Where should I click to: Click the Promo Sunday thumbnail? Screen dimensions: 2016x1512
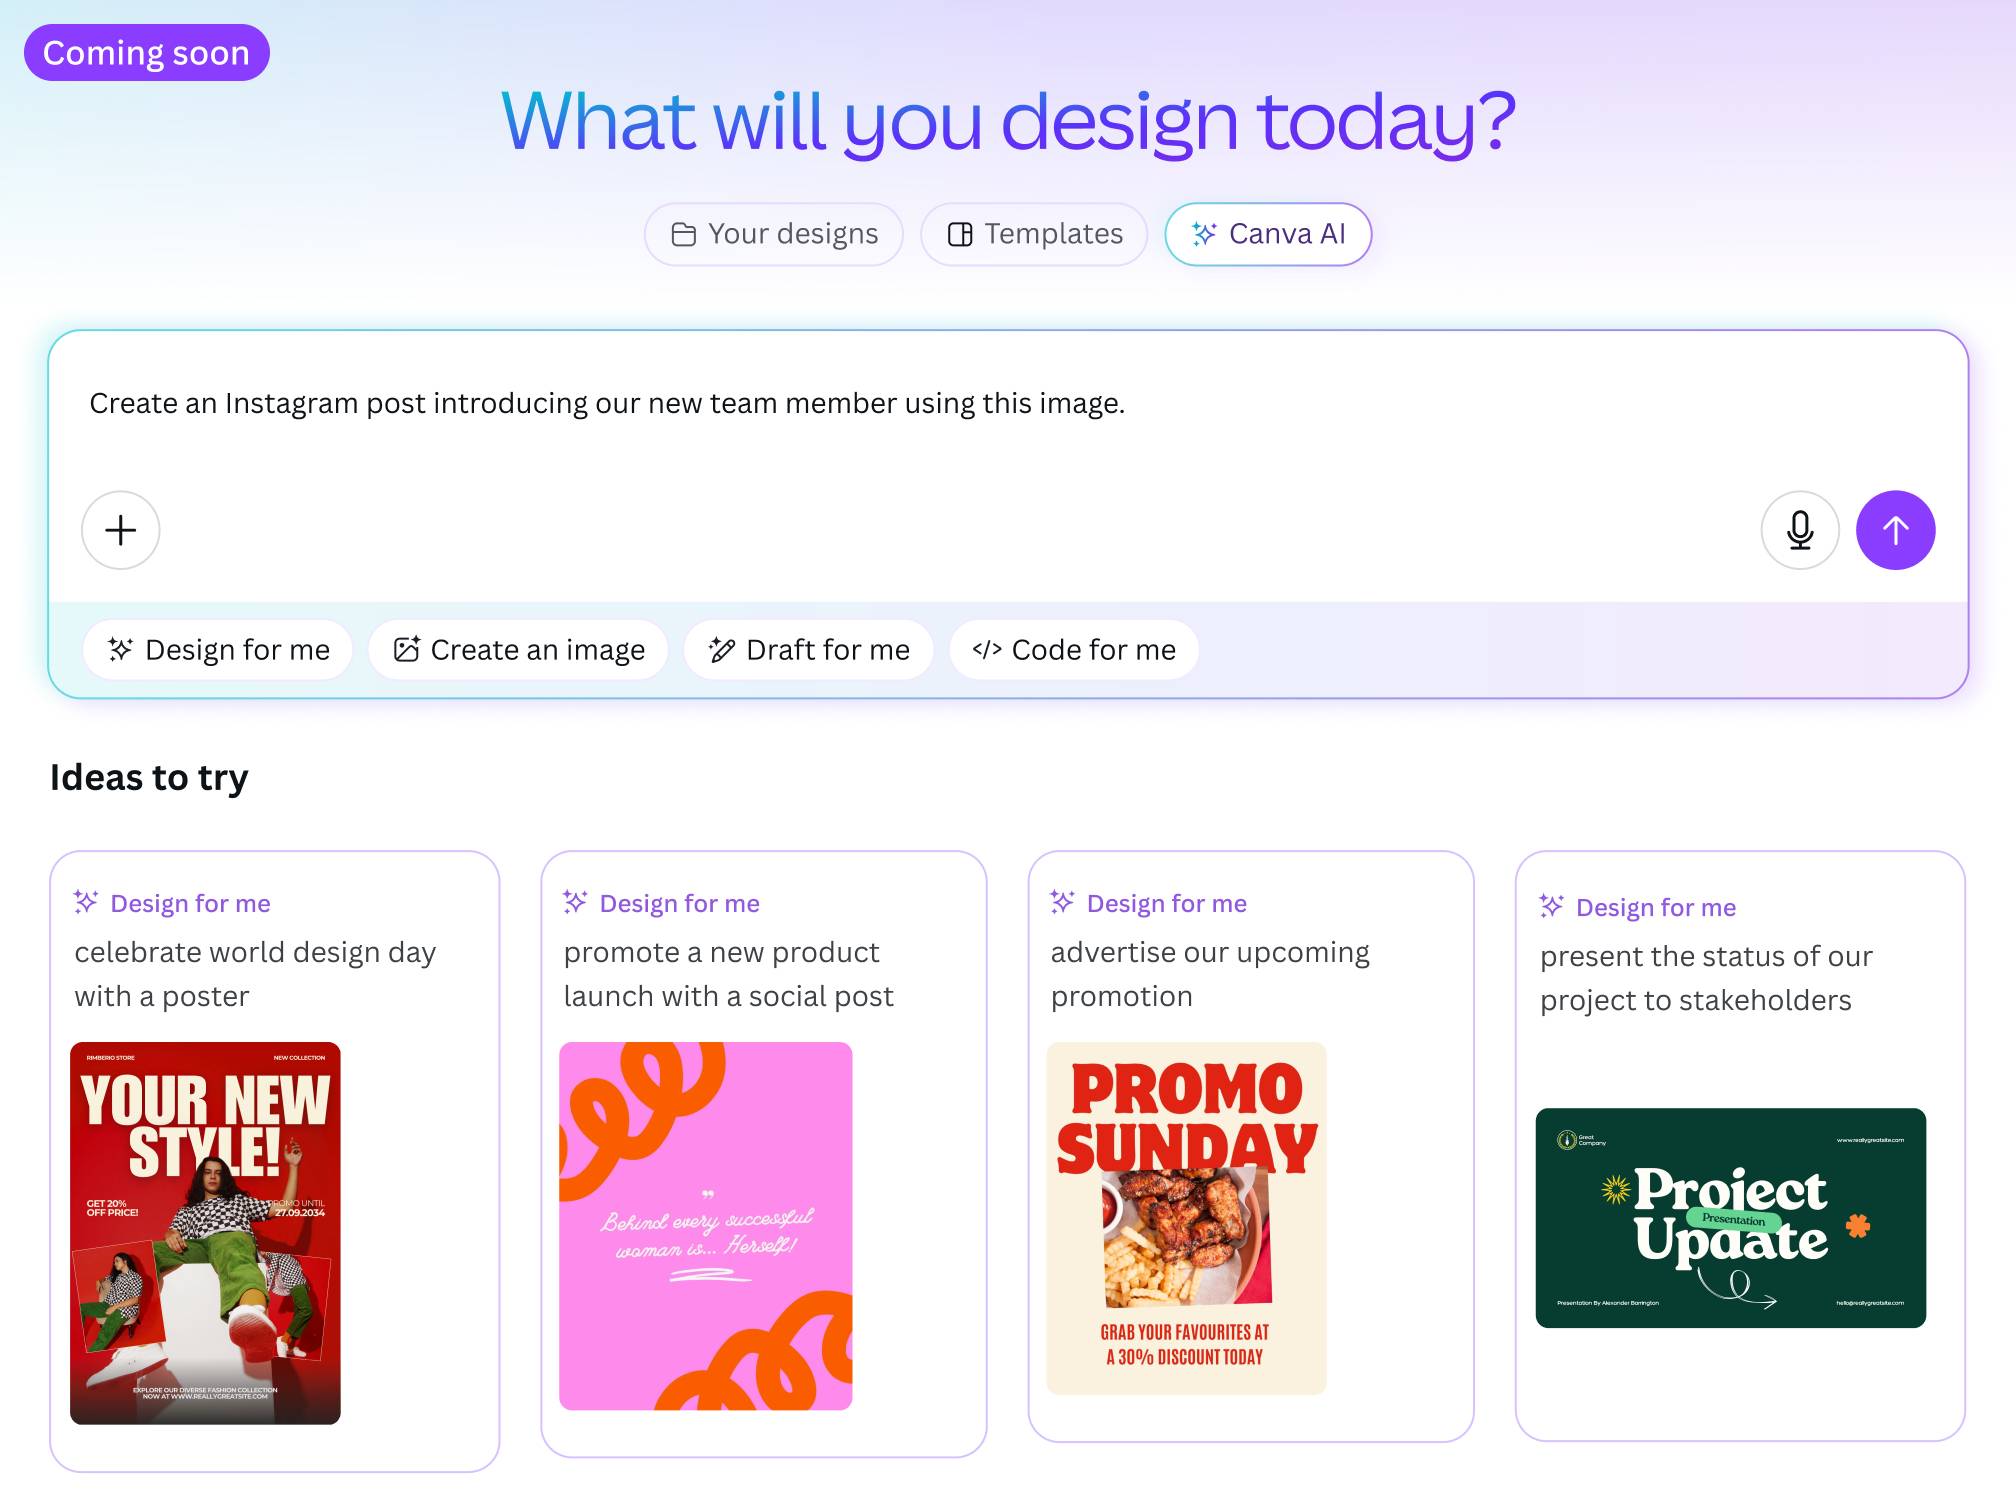(1186, 1220)
